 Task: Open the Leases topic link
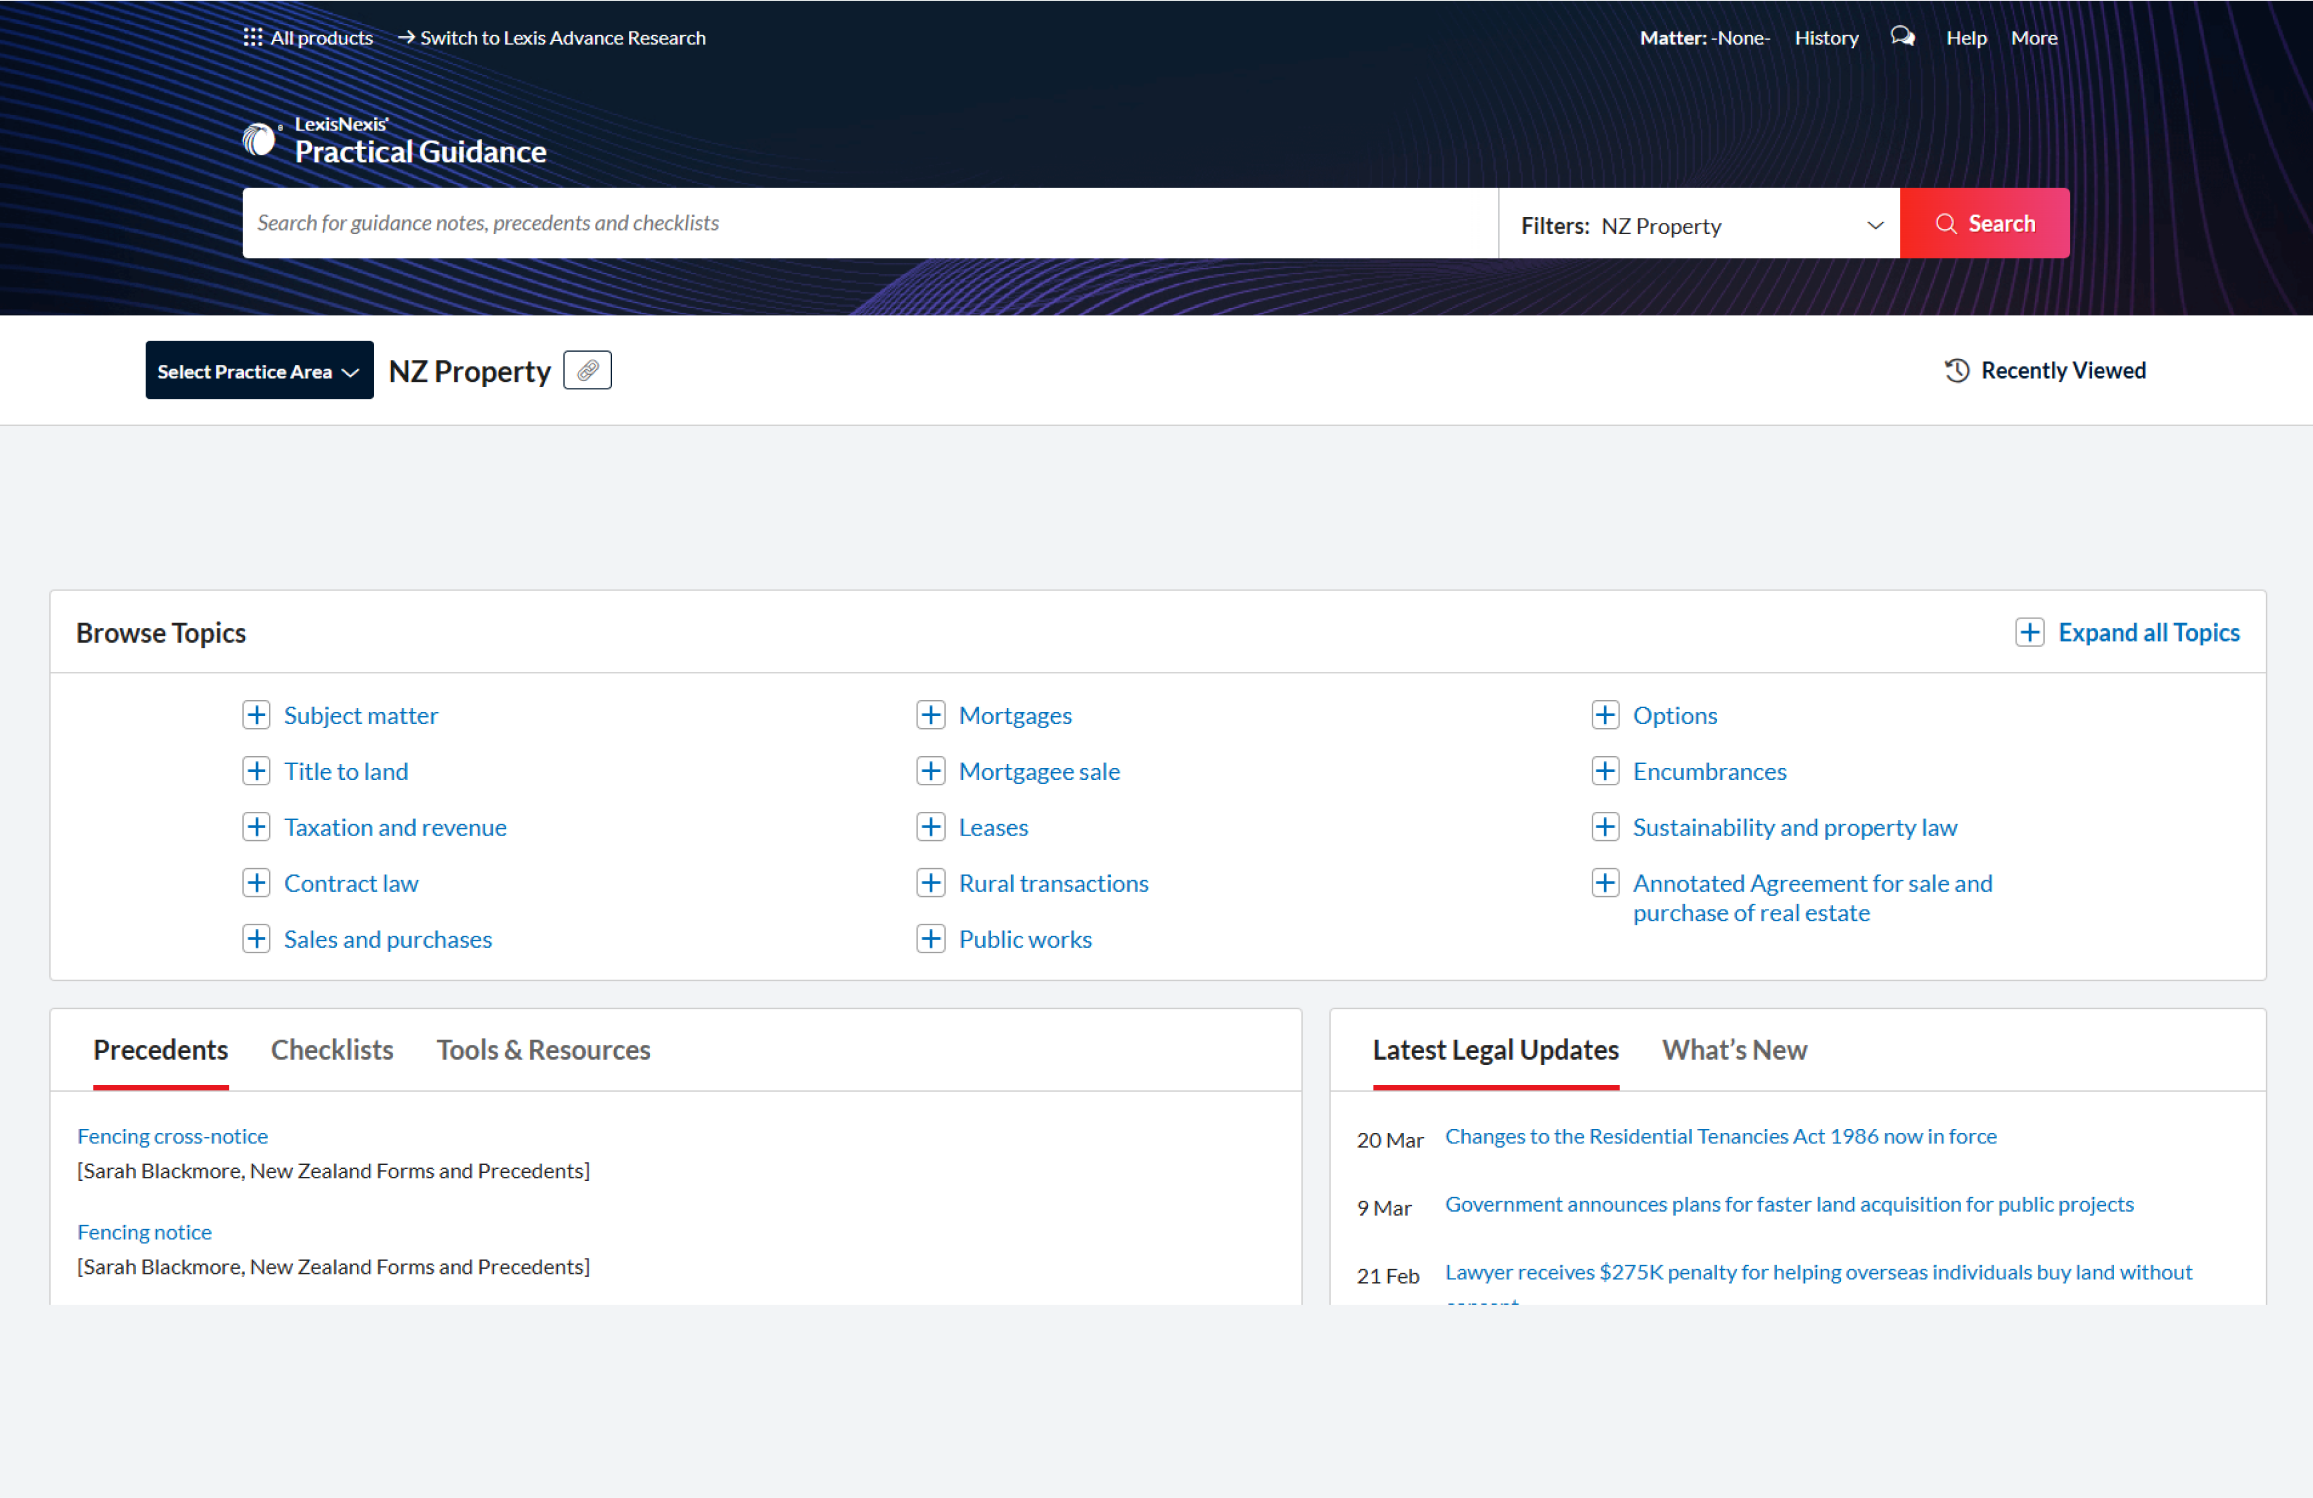pos(993,827)
